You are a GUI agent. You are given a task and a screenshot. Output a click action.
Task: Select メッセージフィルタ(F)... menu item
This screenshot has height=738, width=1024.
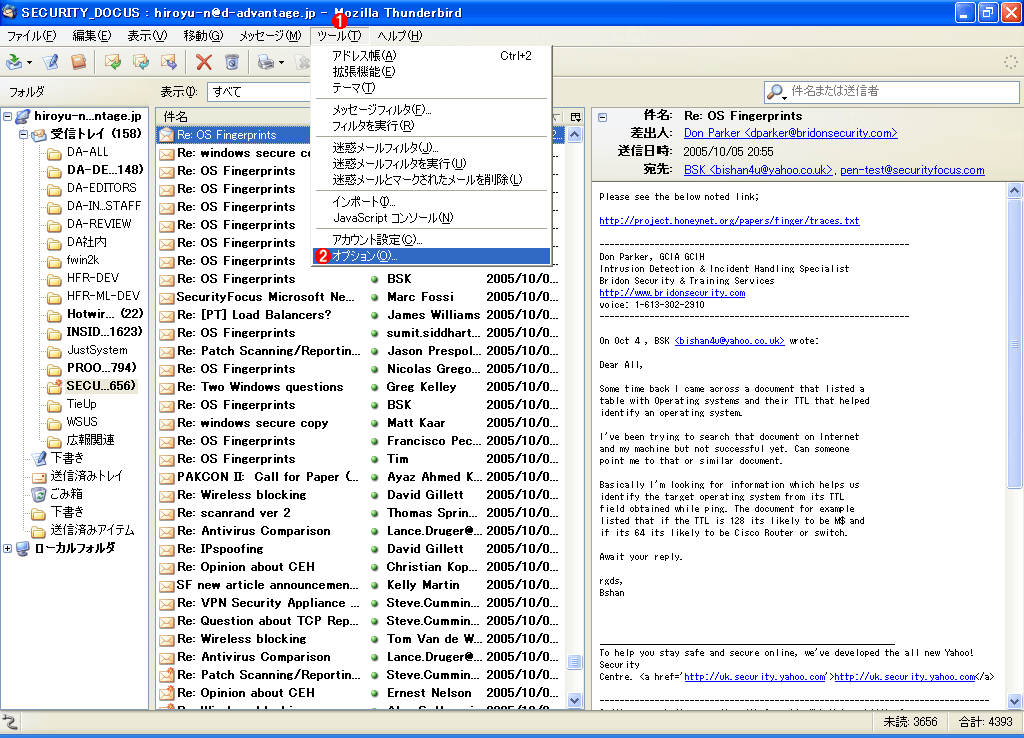coord(432,110)
